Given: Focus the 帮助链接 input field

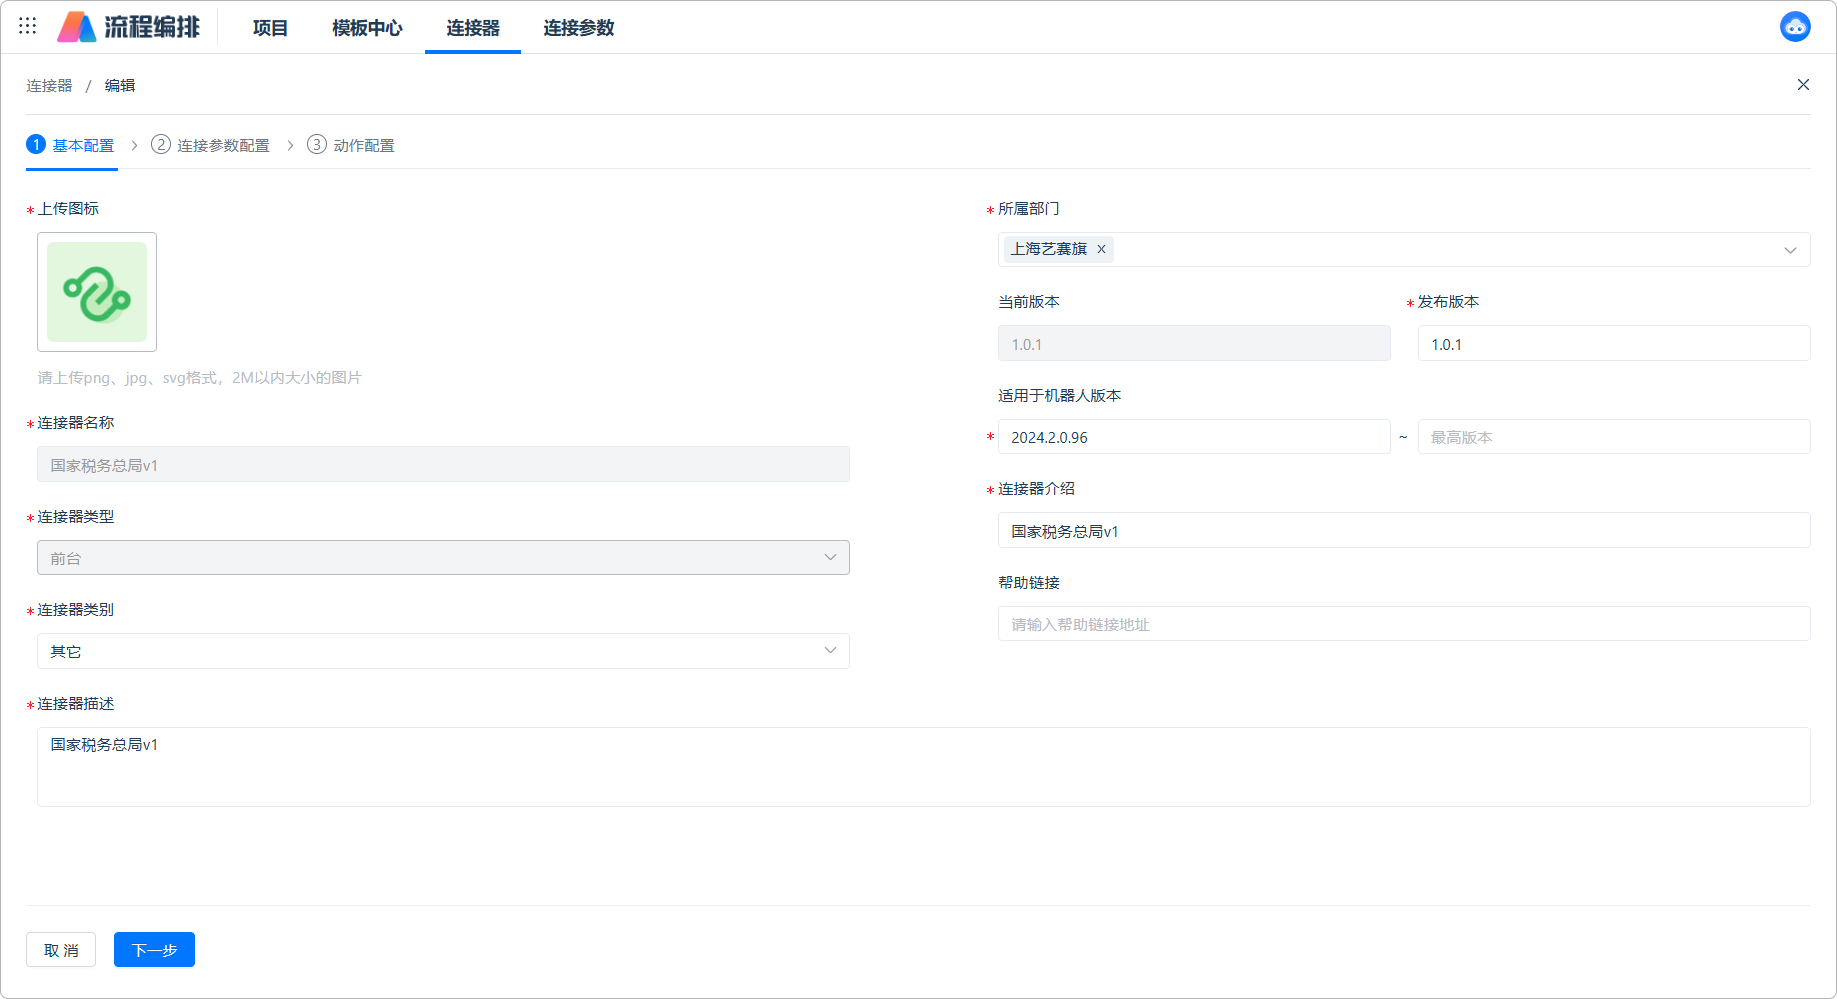Looking at the screenshot, I should [x=1403, y=624].
